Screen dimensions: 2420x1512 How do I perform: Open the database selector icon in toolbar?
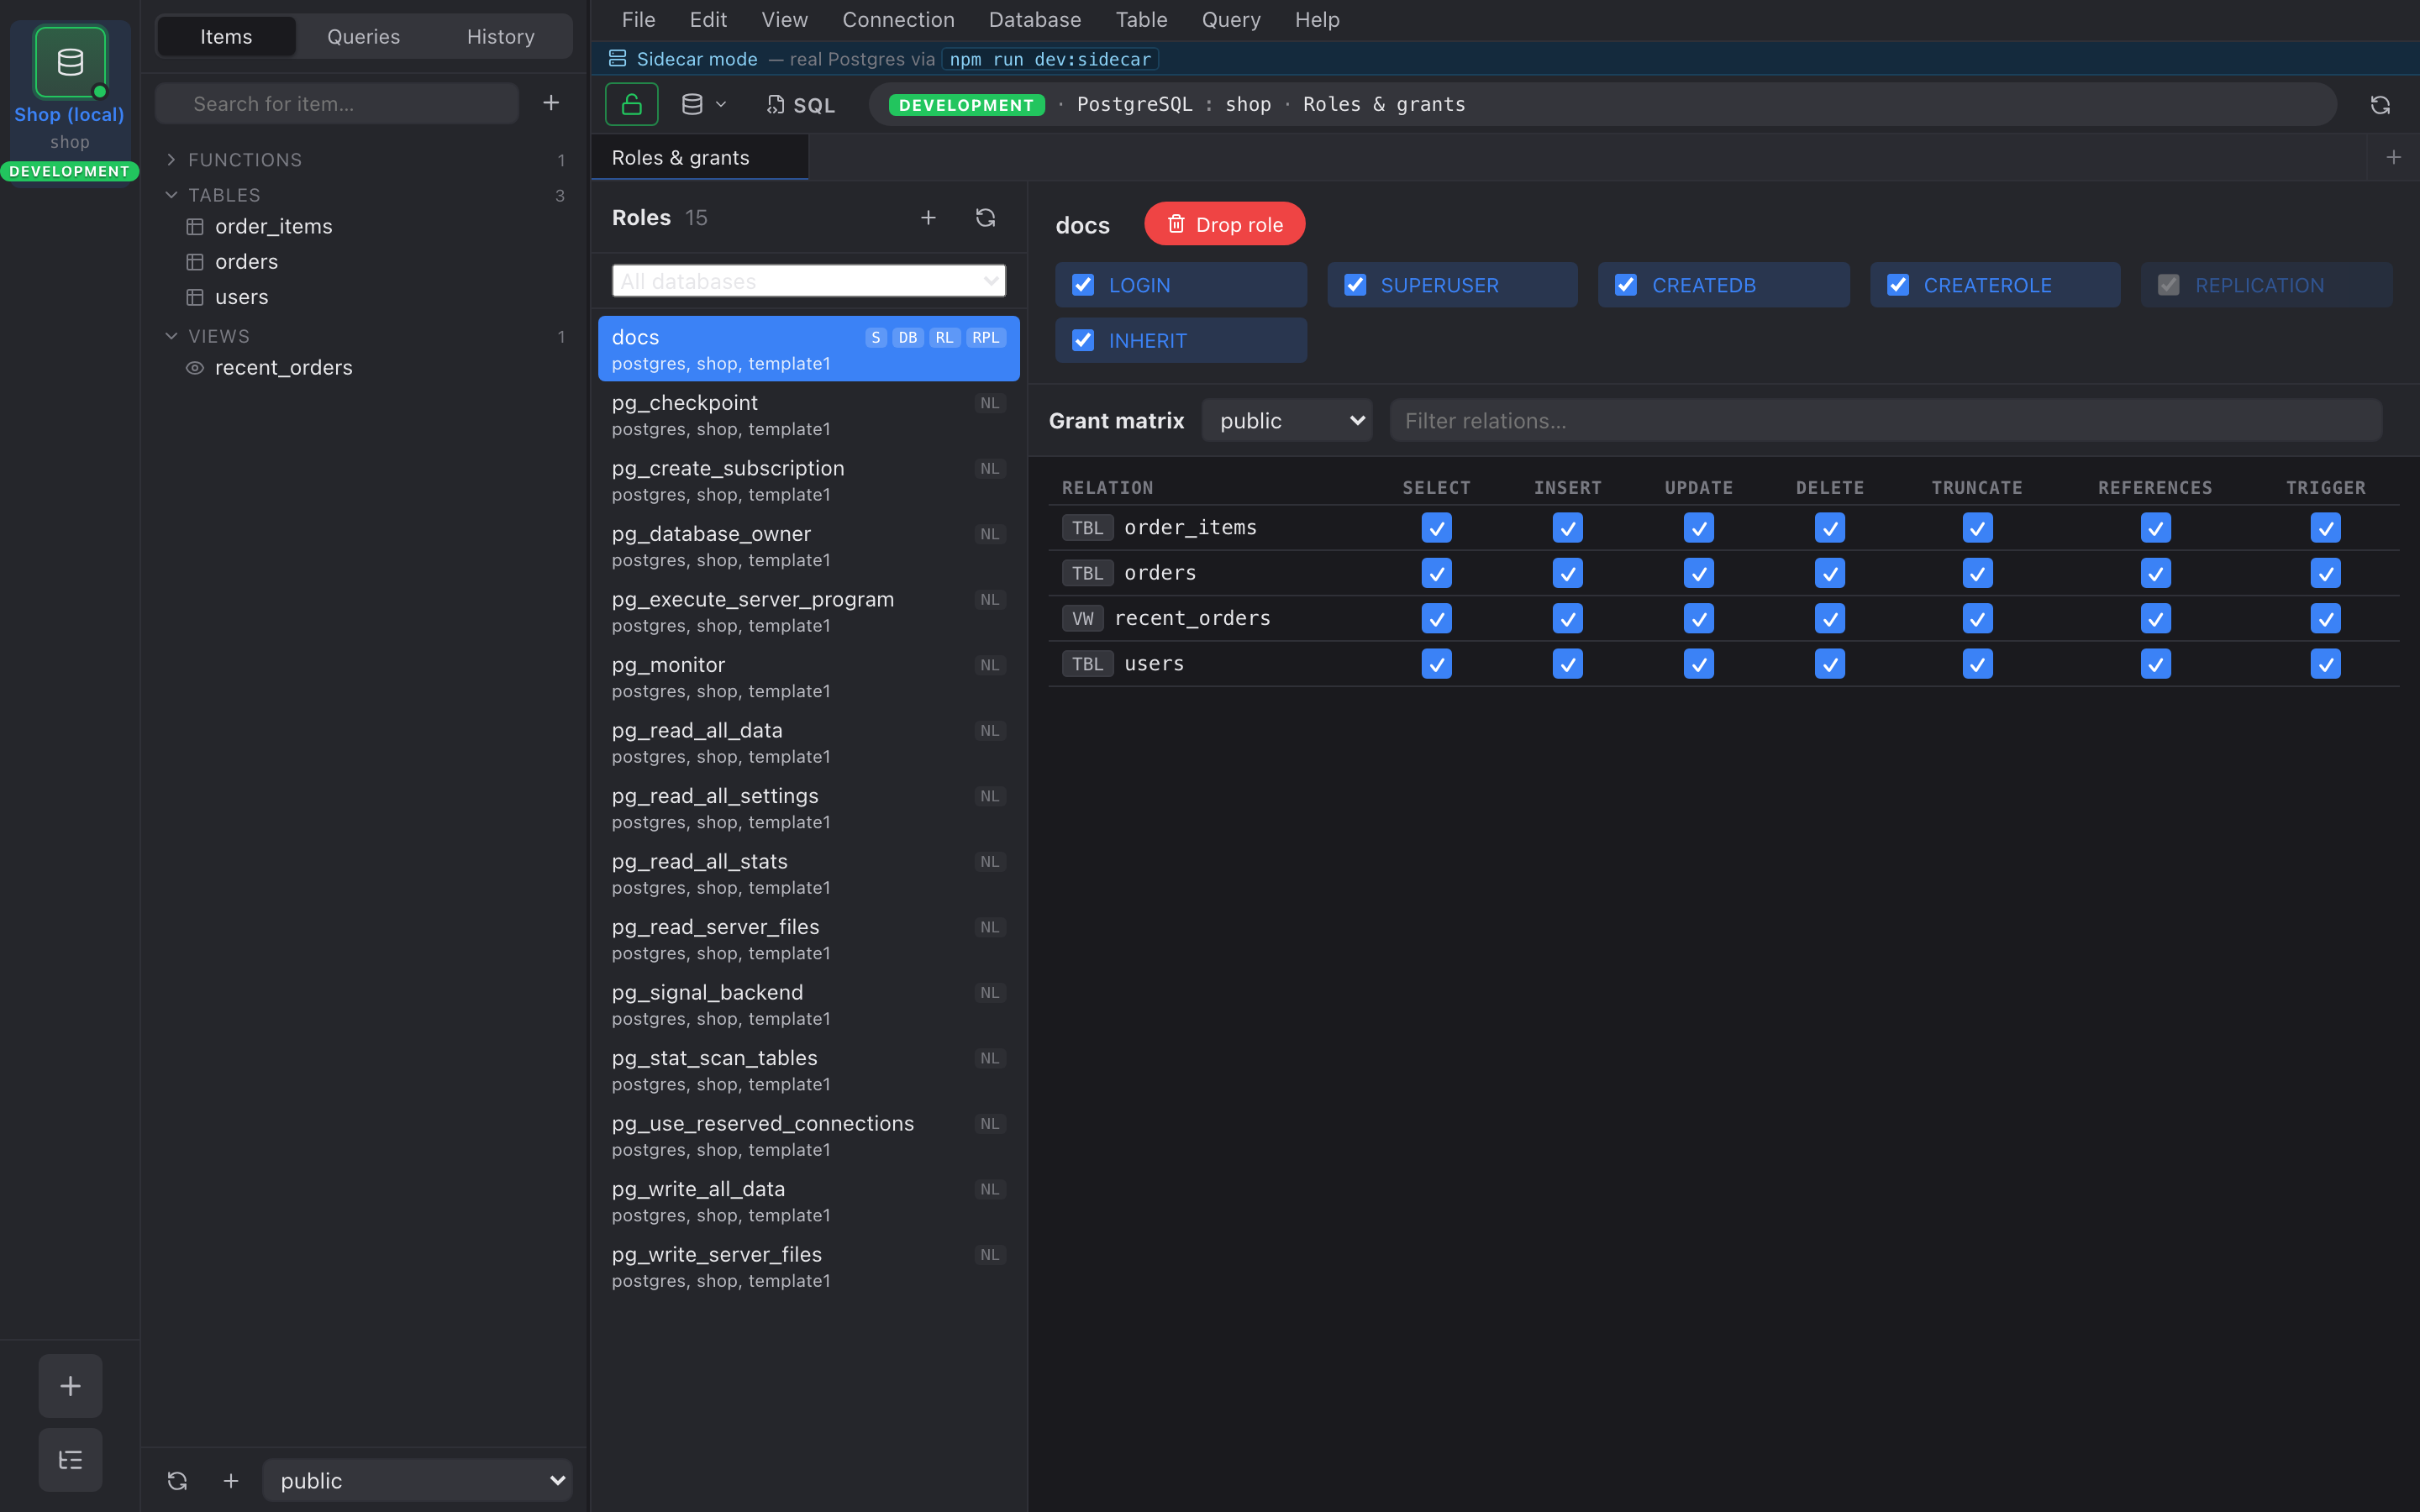703,104
